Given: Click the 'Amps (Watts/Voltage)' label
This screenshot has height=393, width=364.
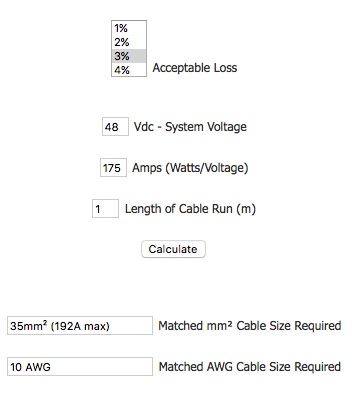Looking at the screenshot, I should tap(190, 168).
